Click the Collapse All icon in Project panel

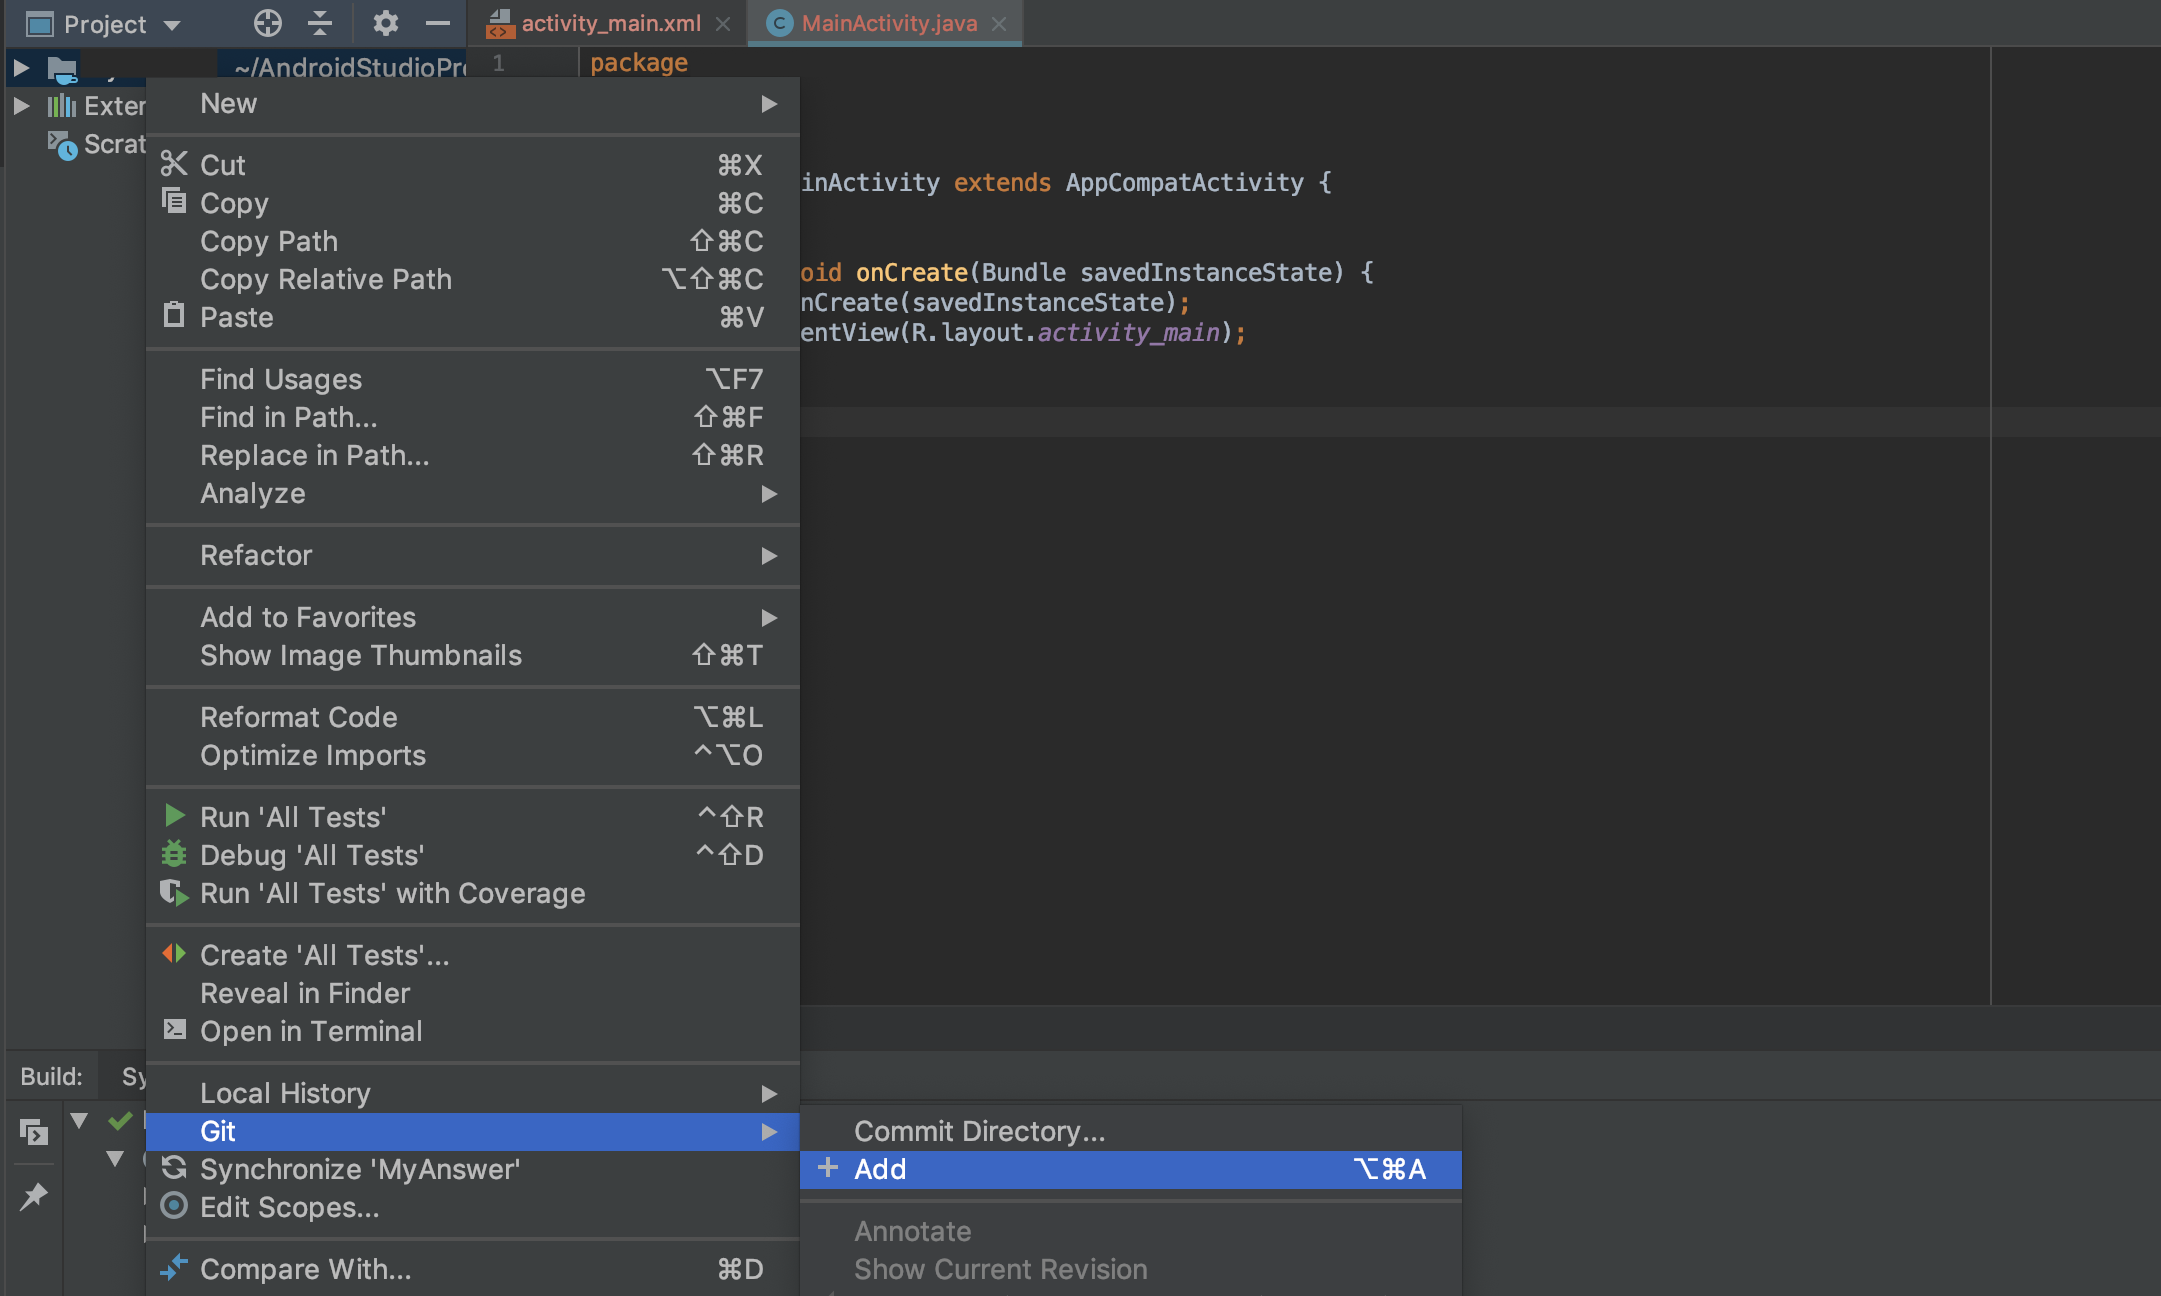pos(320,23)
